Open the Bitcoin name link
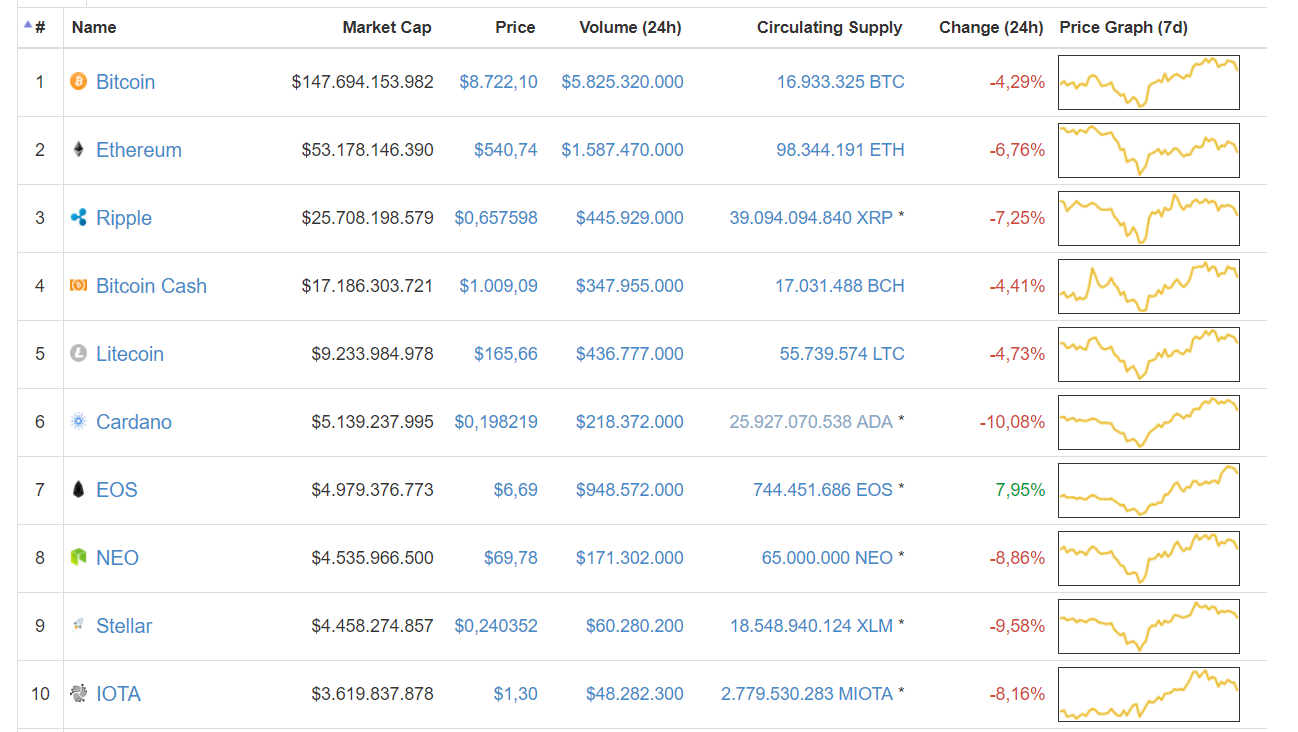Viewport: 1298px width, 732px height. 125,82
